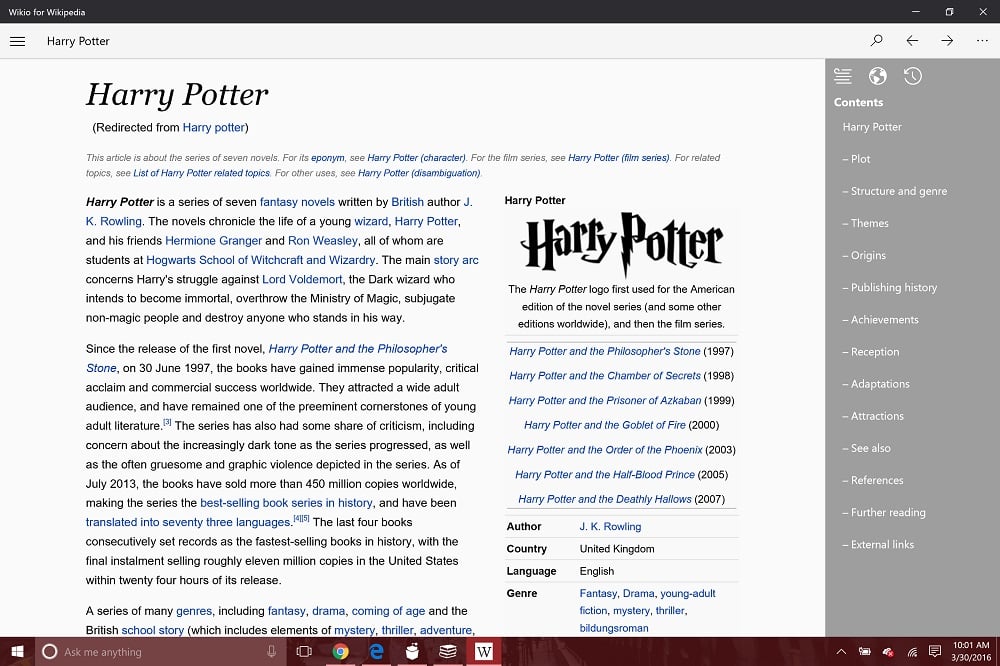Open 'translated into seventy three languages' link
This screenshot has height=666, width=1000.
coord(188,522)
